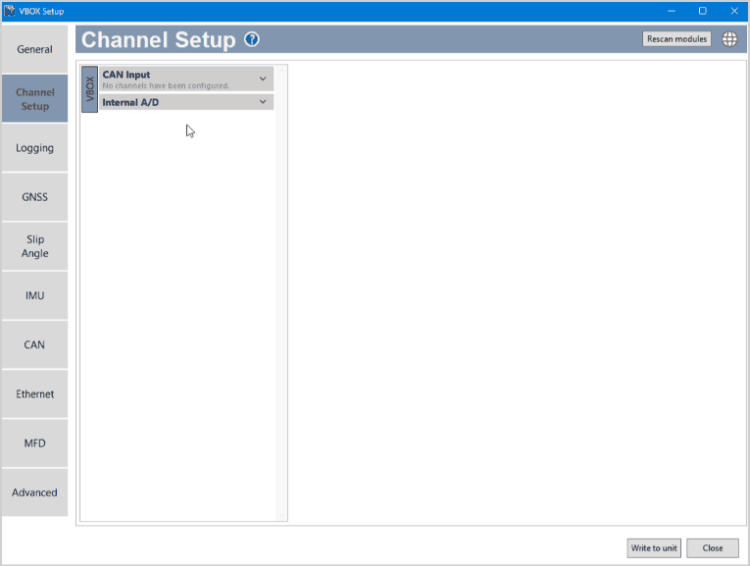
Task: Click the Internal A/D label
Action: 131,102
